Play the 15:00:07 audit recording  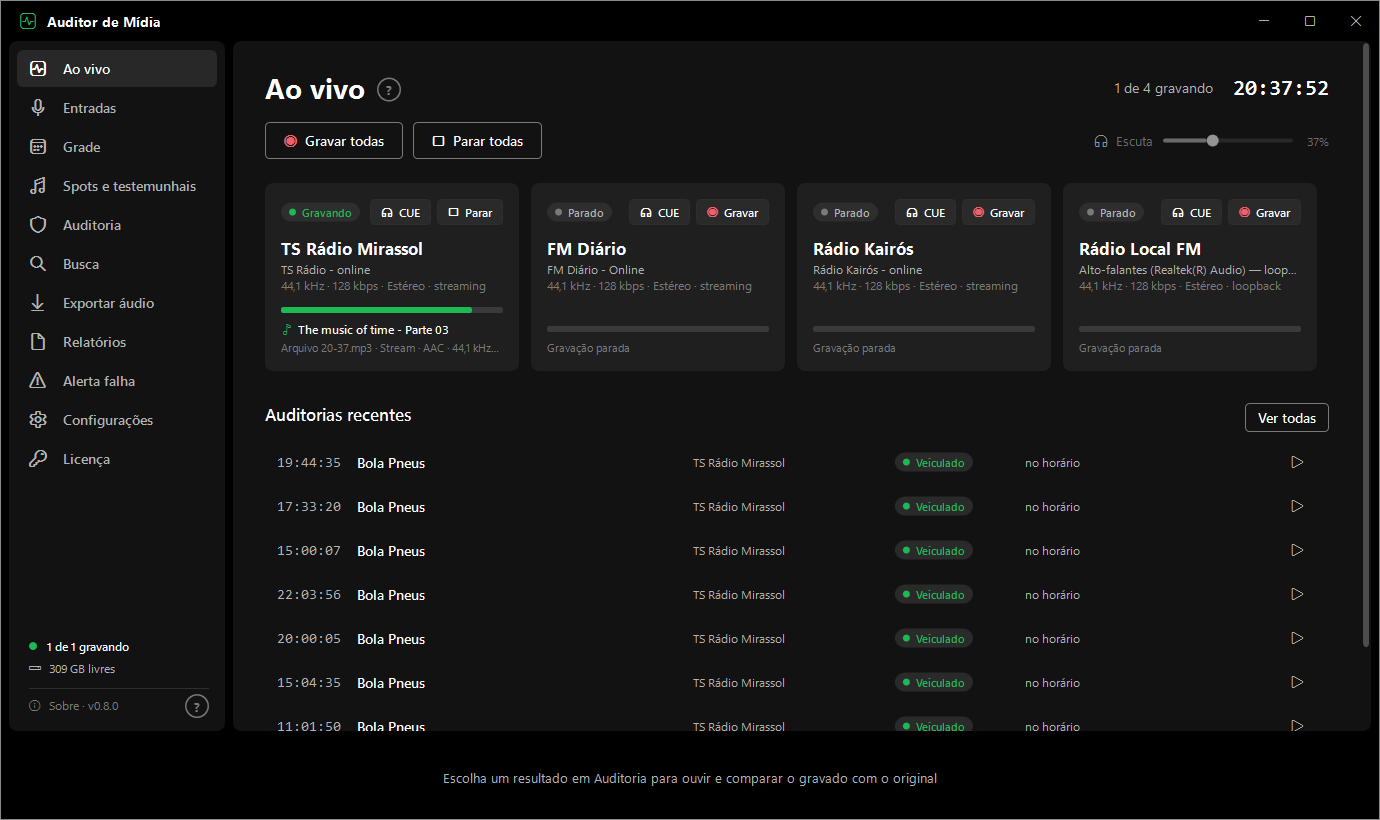pyautogui.click(x=1297, y=550)
